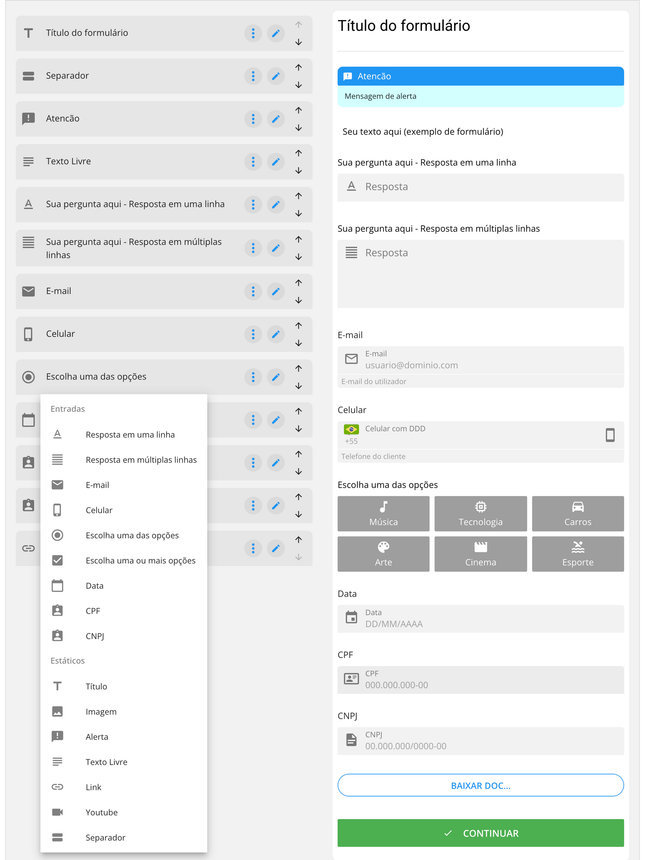This screenshot has height=860, width=645.
Task: Add Youtube element from the menu
Action: 101,812
